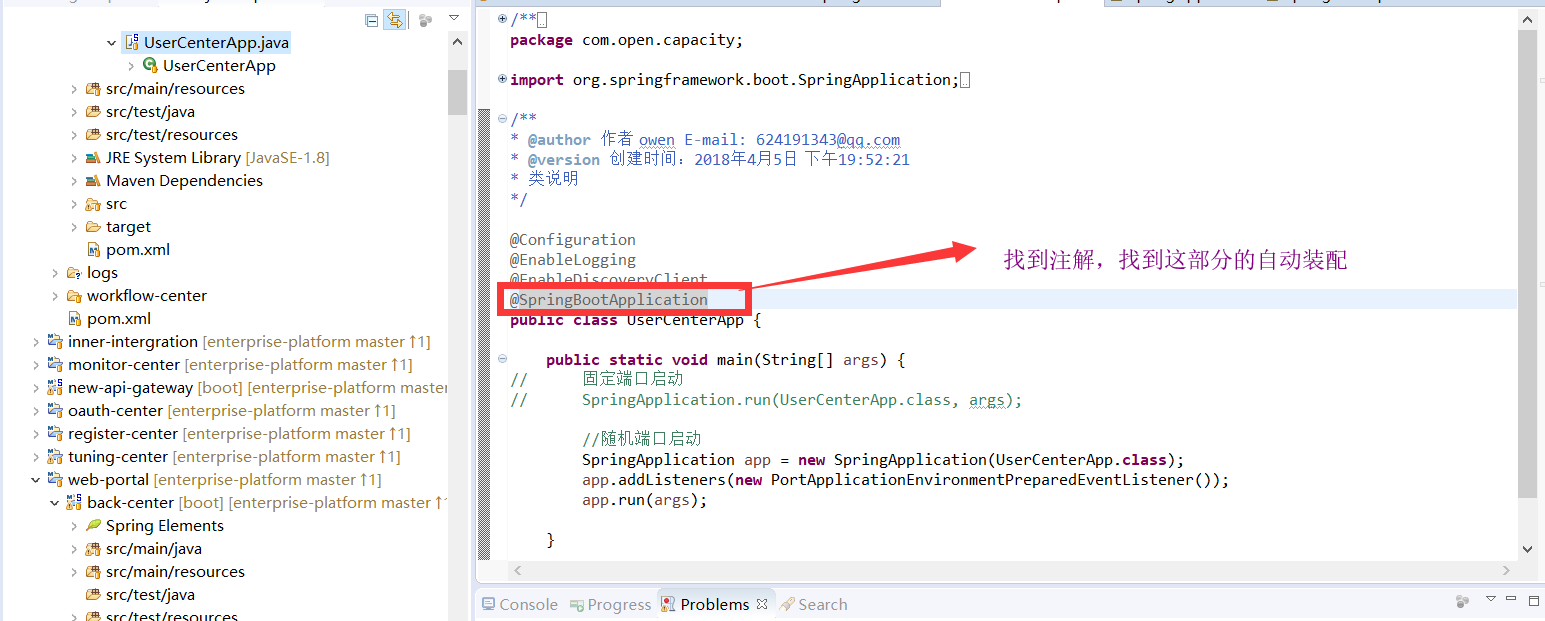This screenshot has width=1545, height=621.
Task: Collapse the web-portal project
Action: point(36,480)
